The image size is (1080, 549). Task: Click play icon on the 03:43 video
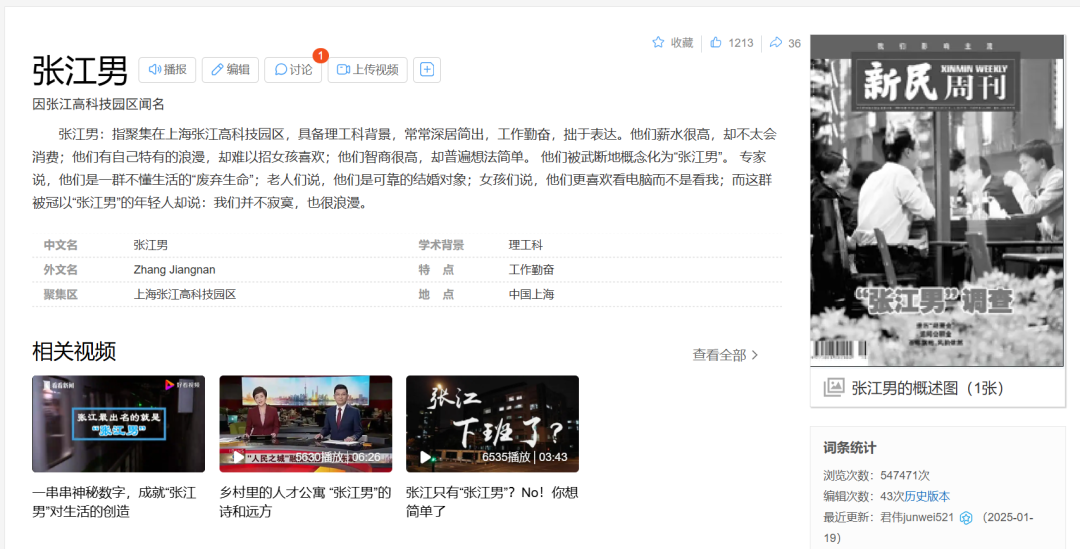pos(426,457)
